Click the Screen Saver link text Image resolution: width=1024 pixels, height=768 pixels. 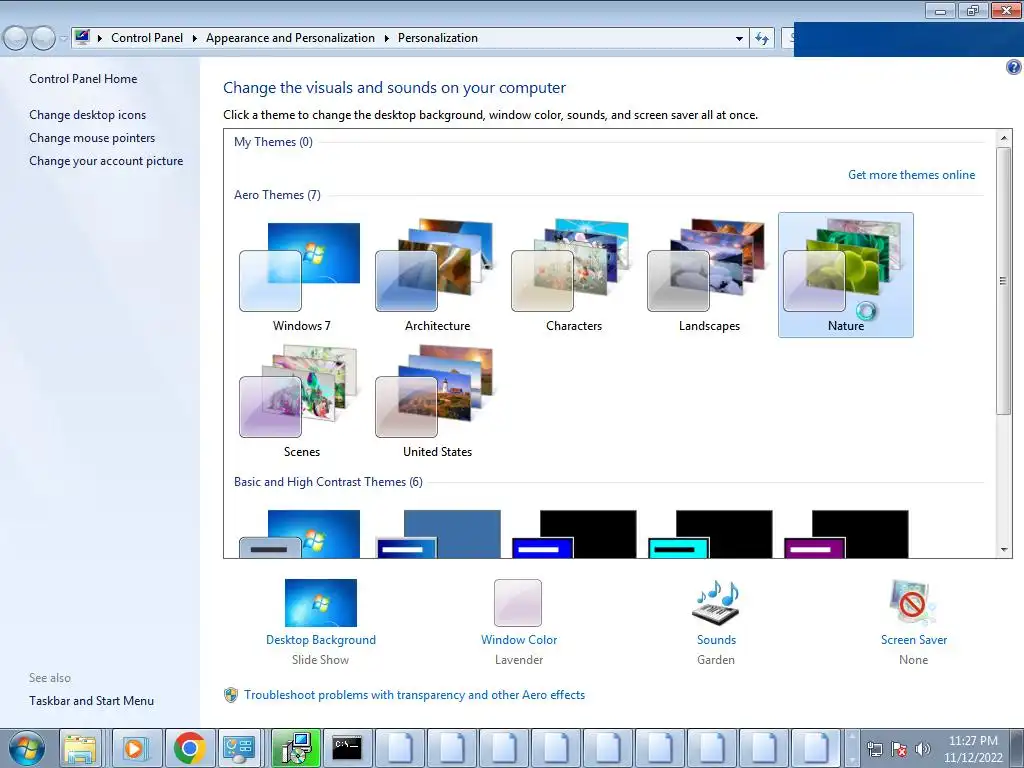point(914,640)
